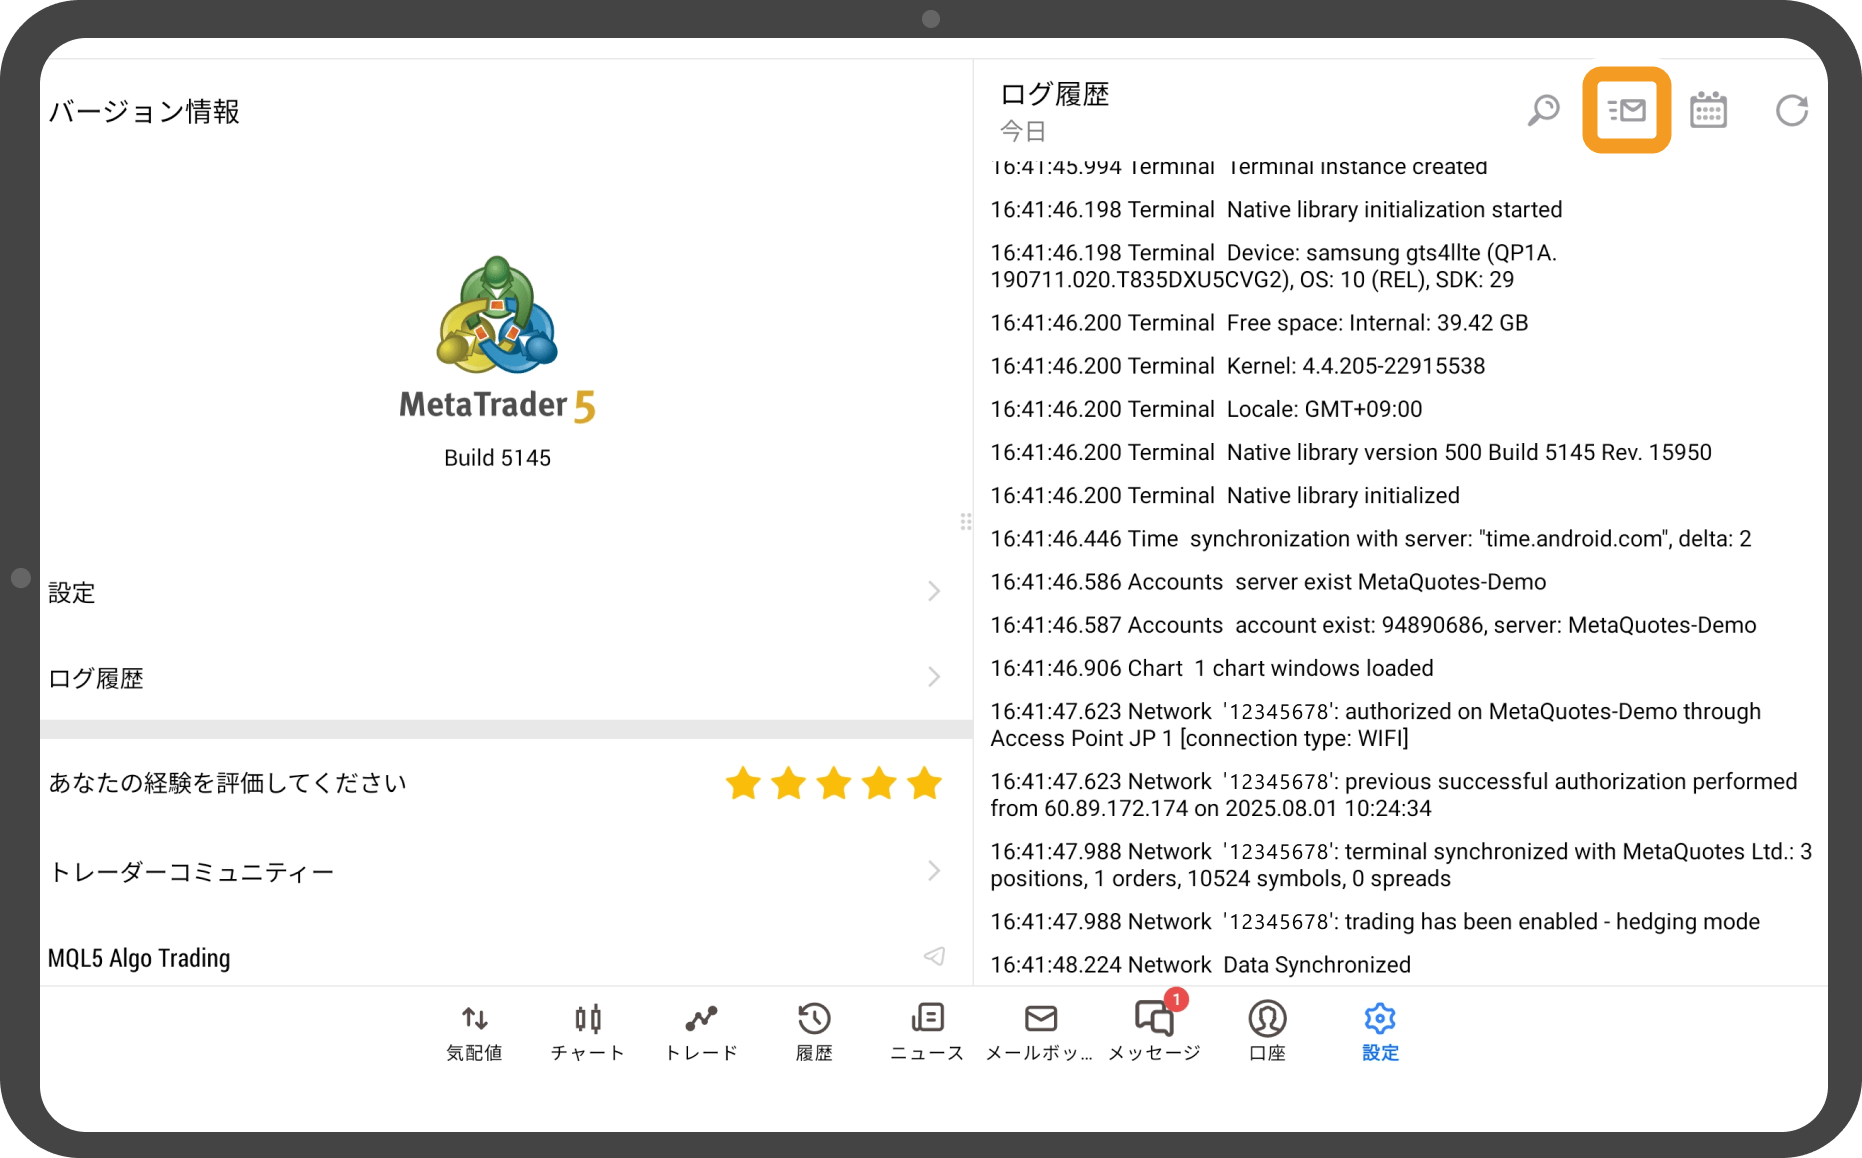Open the calendar date picker icon

1708,110
